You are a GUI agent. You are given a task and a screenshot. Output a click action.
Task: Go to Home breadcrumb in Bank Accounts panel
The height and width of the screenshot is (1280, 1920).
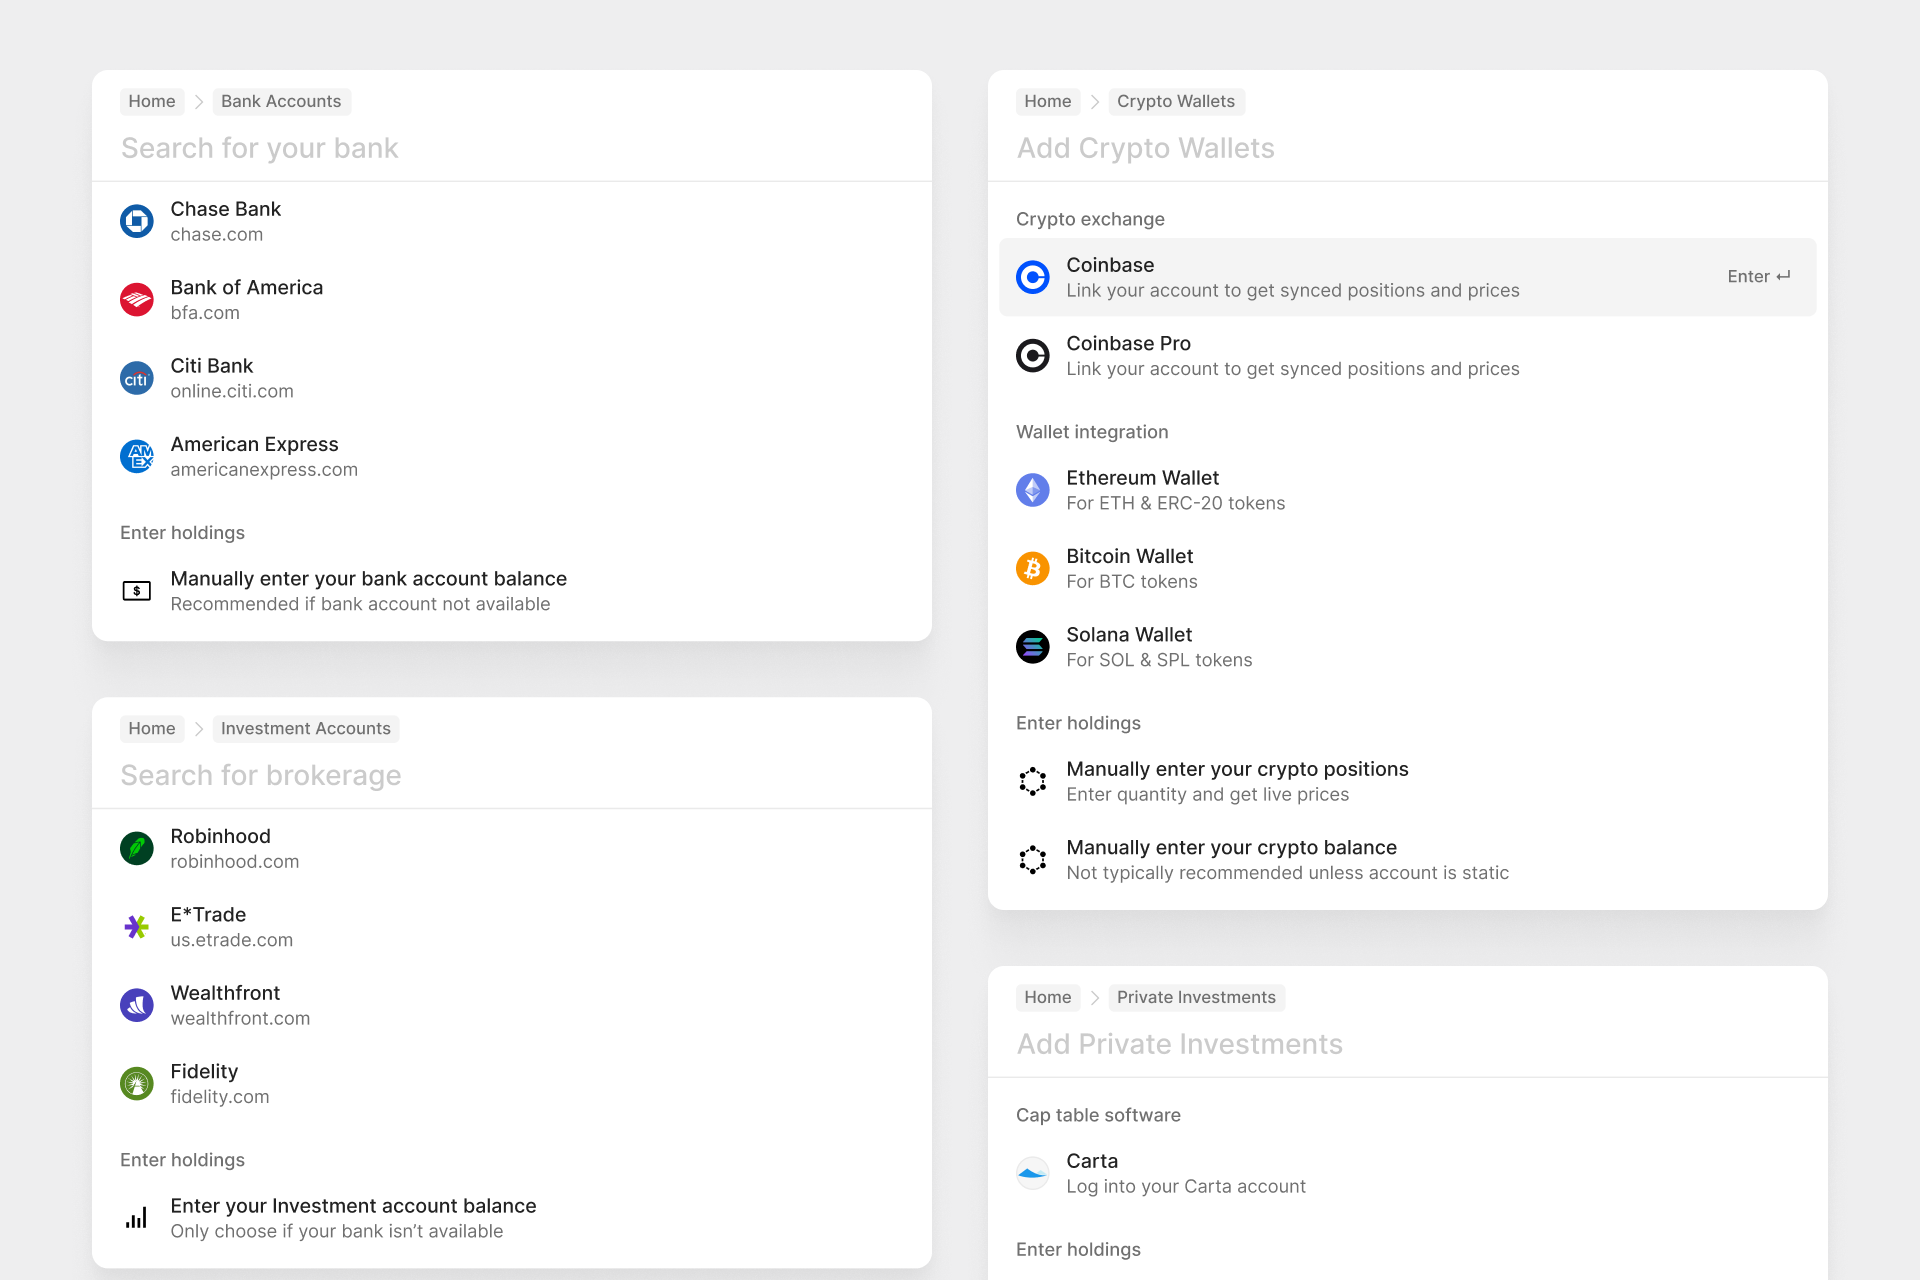tap(152, 101)
